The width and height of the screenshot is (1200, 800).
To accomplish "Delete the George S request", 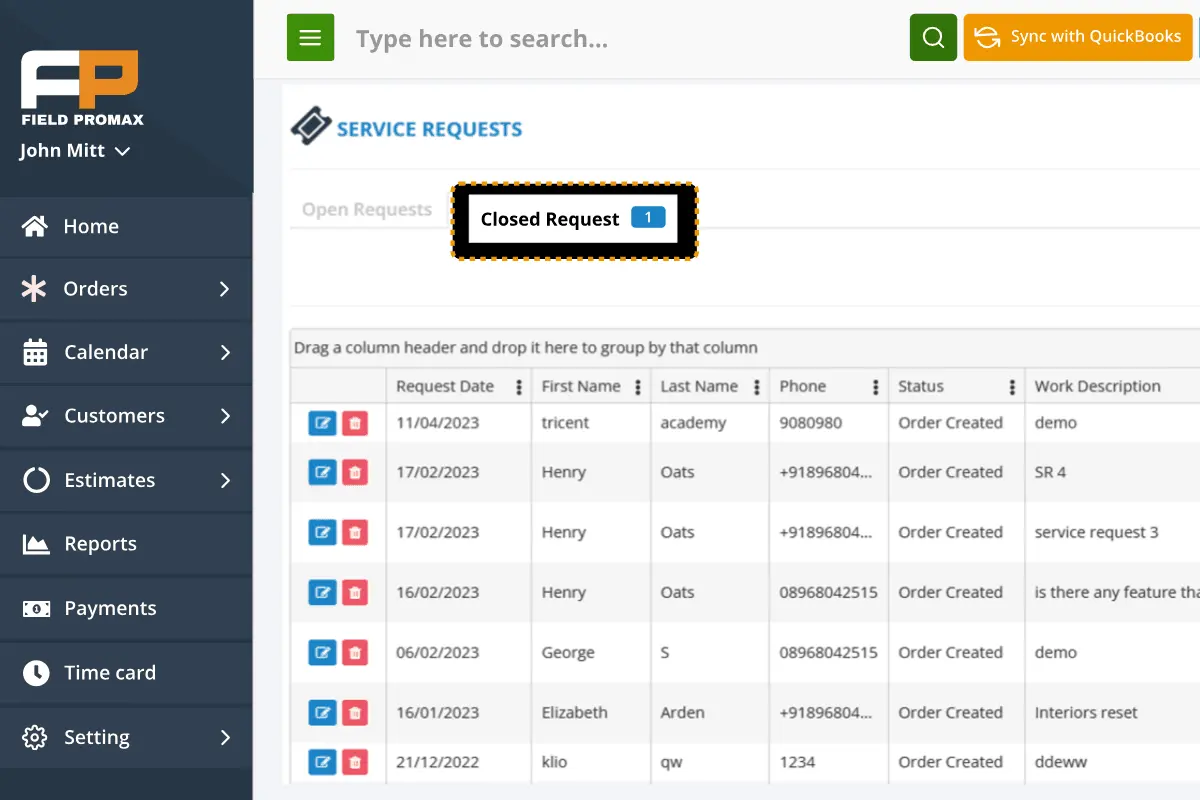I will click(x=354, y=653).
